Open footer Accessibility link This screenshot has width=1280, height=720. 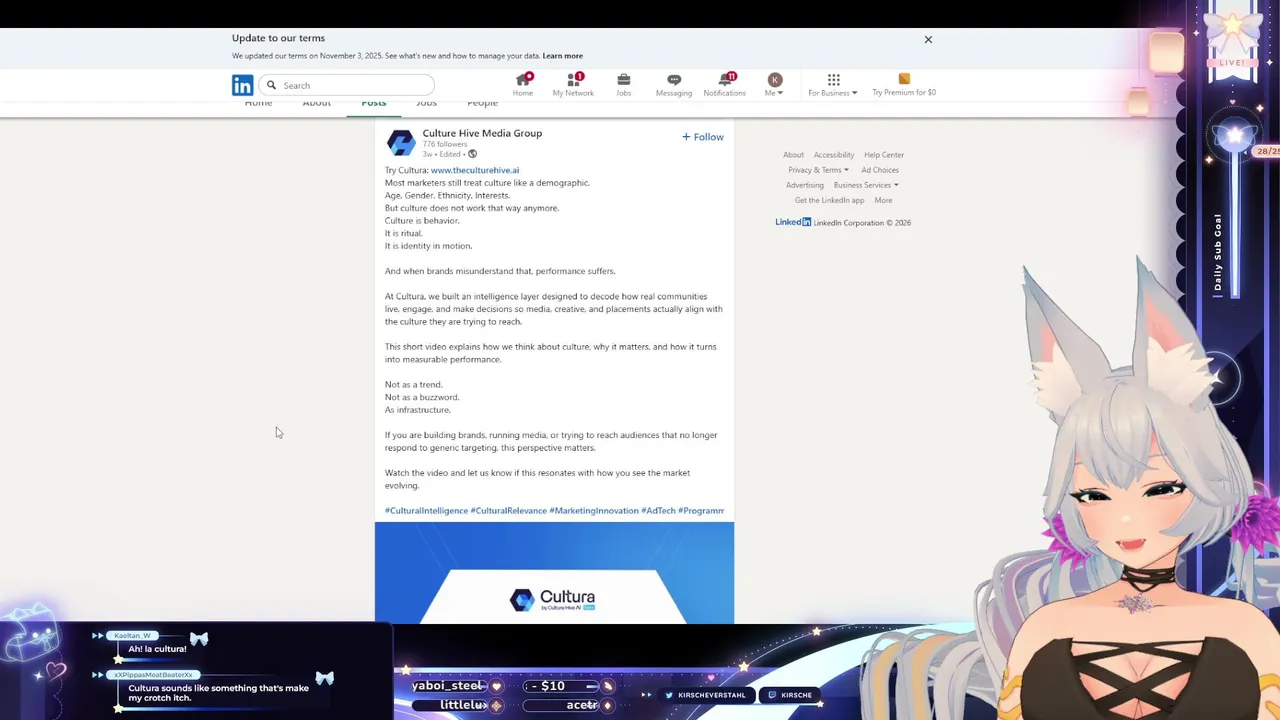(834, 155)
